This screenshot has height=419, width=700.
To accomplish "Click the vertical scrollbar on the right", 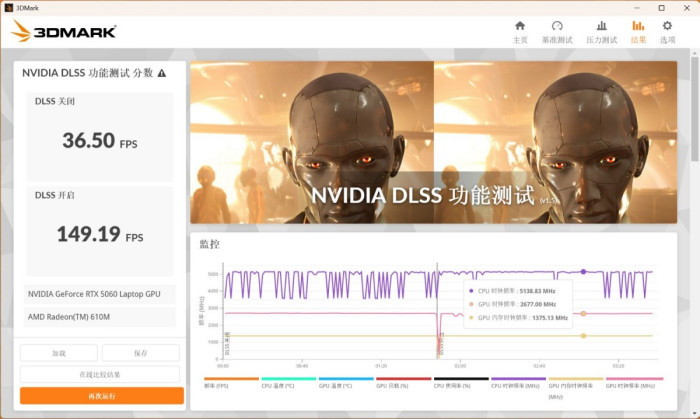I will 694,109.
